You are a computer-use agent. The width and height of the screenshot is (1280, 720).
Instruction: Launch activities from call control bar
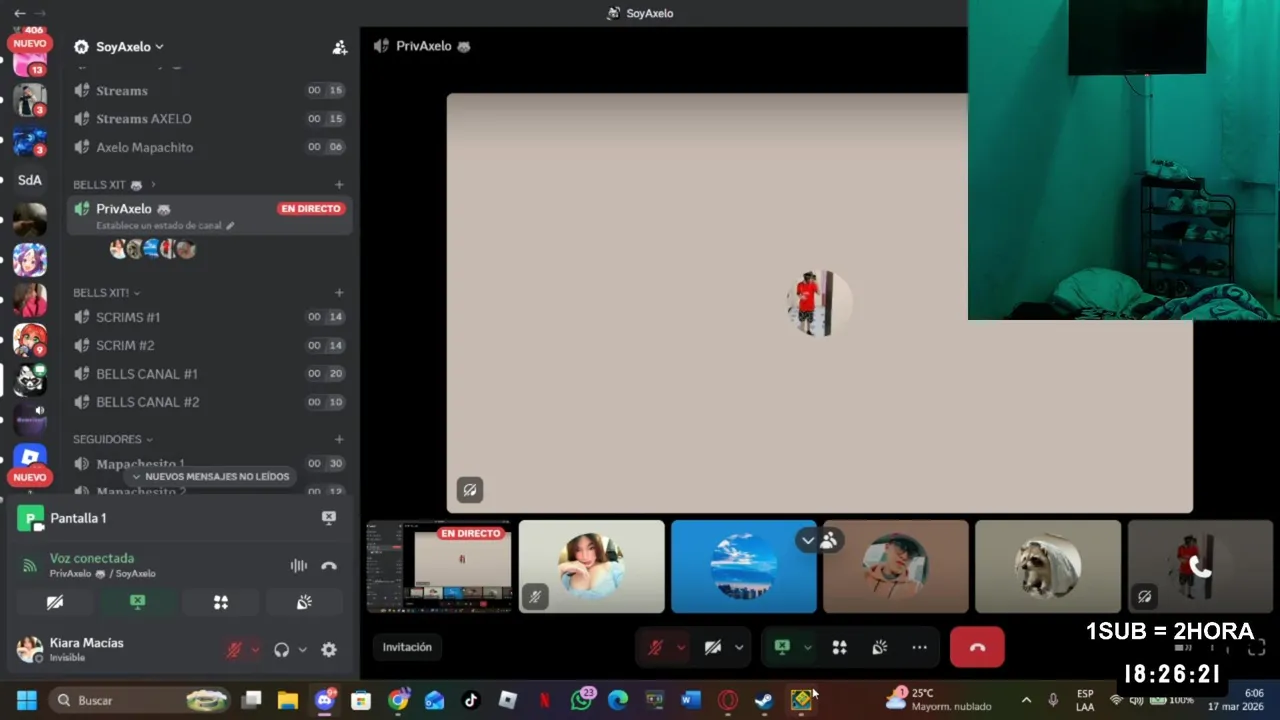coord(840,648)
